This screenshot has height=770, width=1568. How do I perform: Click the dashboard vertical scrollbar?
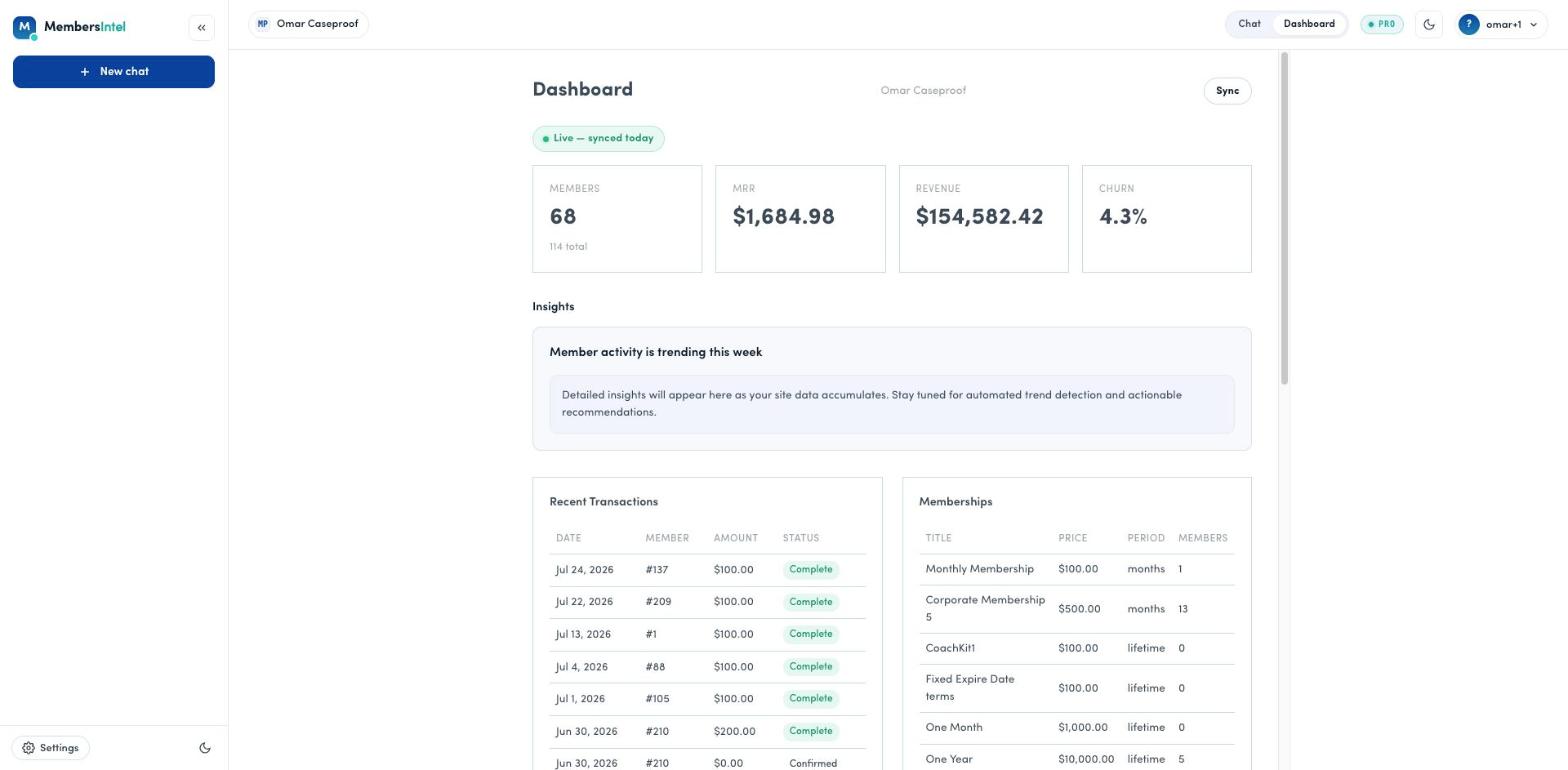pos(1284,218)
